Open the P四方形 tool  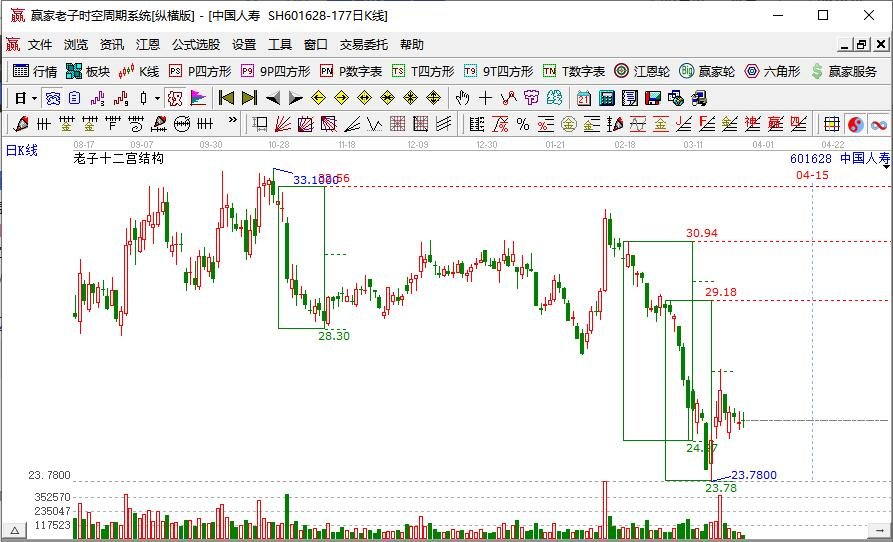click(x=200, y=71)
